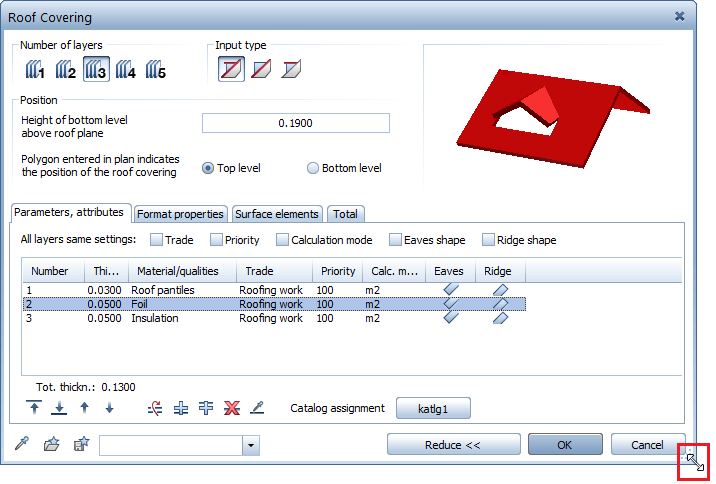Click the height above roof plane field
The width and height of the screenshot is (716, 484).
point(296,123)
